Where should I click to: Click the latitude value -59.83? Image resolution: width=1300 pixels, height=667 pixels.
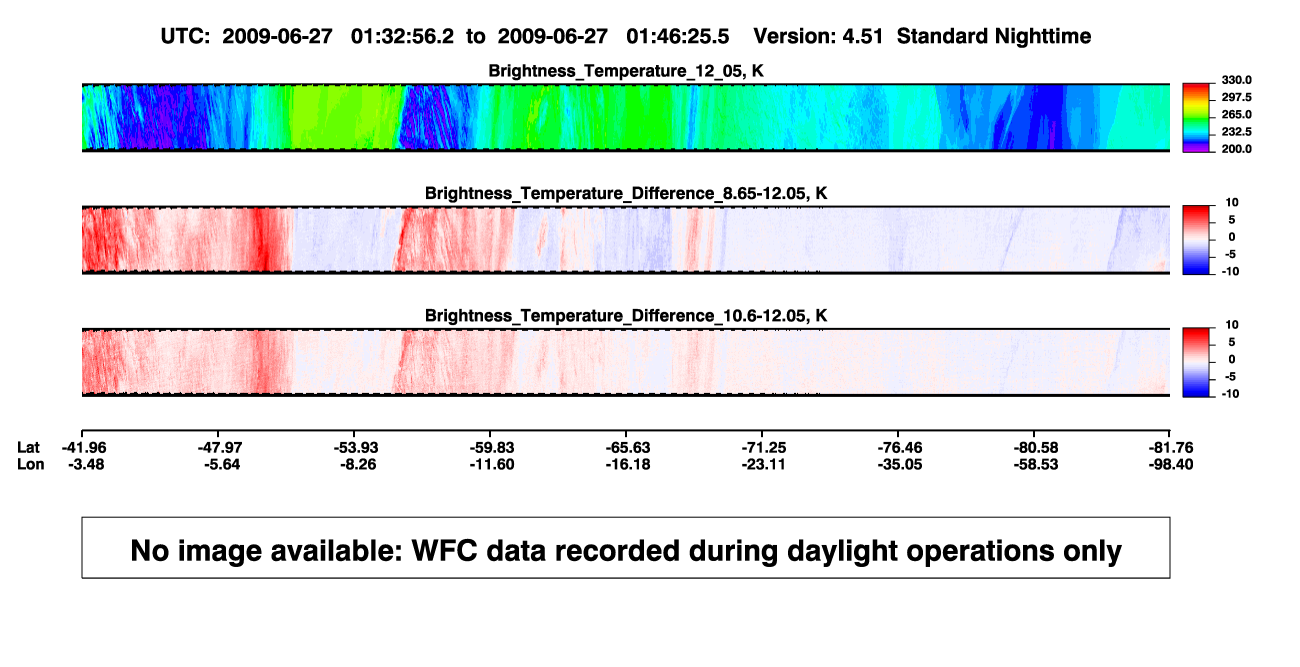point(493,447)
